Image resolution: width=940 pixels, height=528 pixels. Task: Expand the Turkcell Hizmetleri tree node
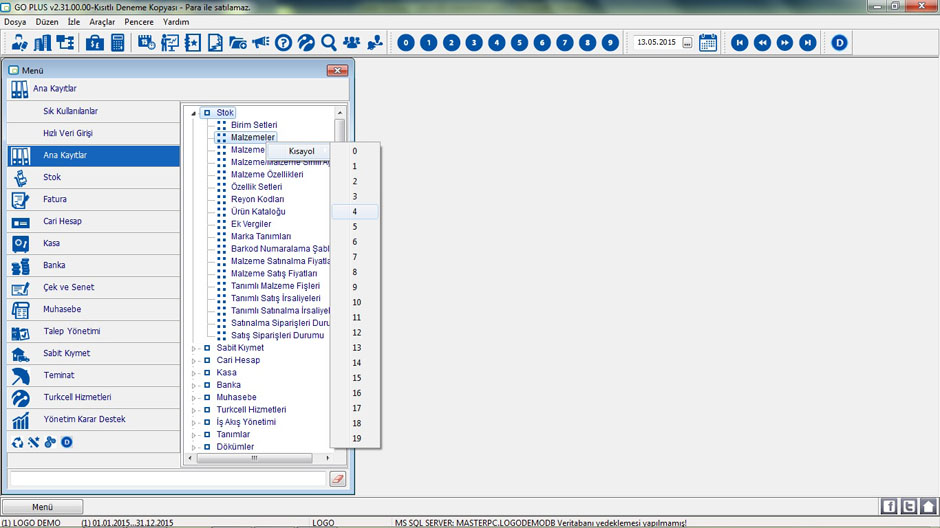(194, 410)
